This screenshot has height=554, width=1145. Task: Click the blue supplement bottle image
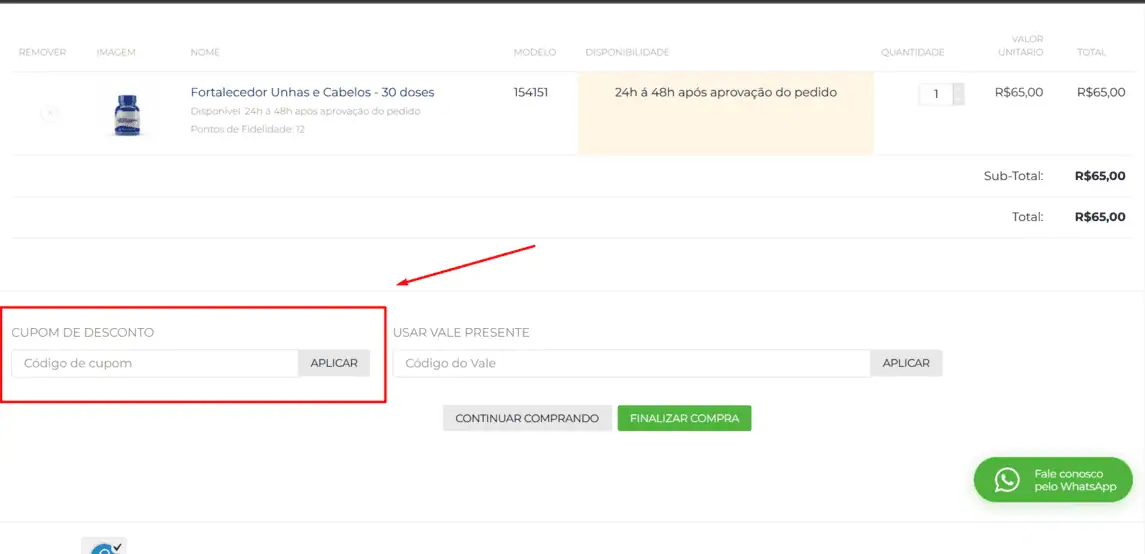[127, 114]
